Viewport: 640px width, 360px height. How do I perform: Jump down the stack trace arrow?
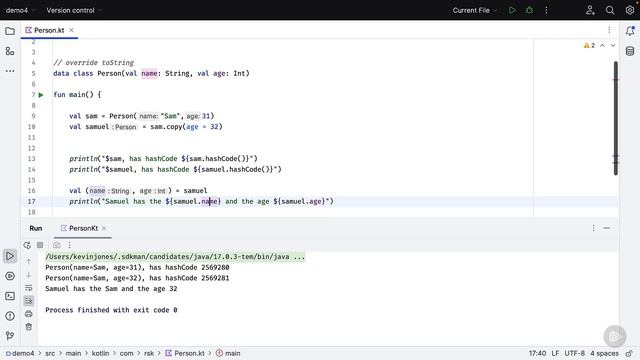click(29, 275)
